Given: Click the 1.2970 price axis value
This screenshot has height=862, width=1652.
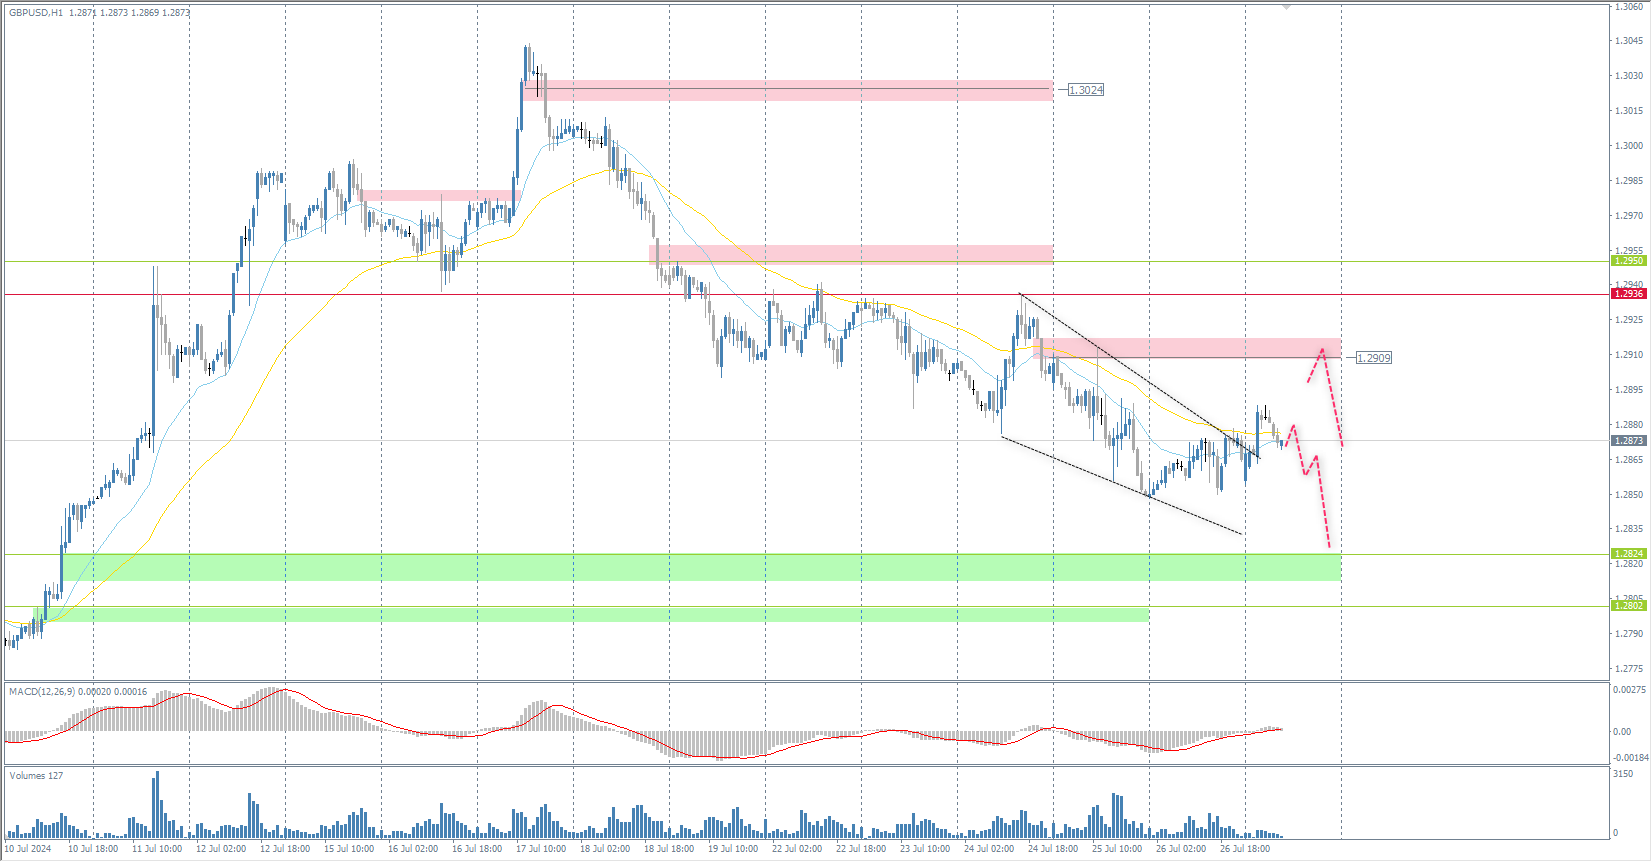Looking at the screenshot, I should coord(1629,216).
